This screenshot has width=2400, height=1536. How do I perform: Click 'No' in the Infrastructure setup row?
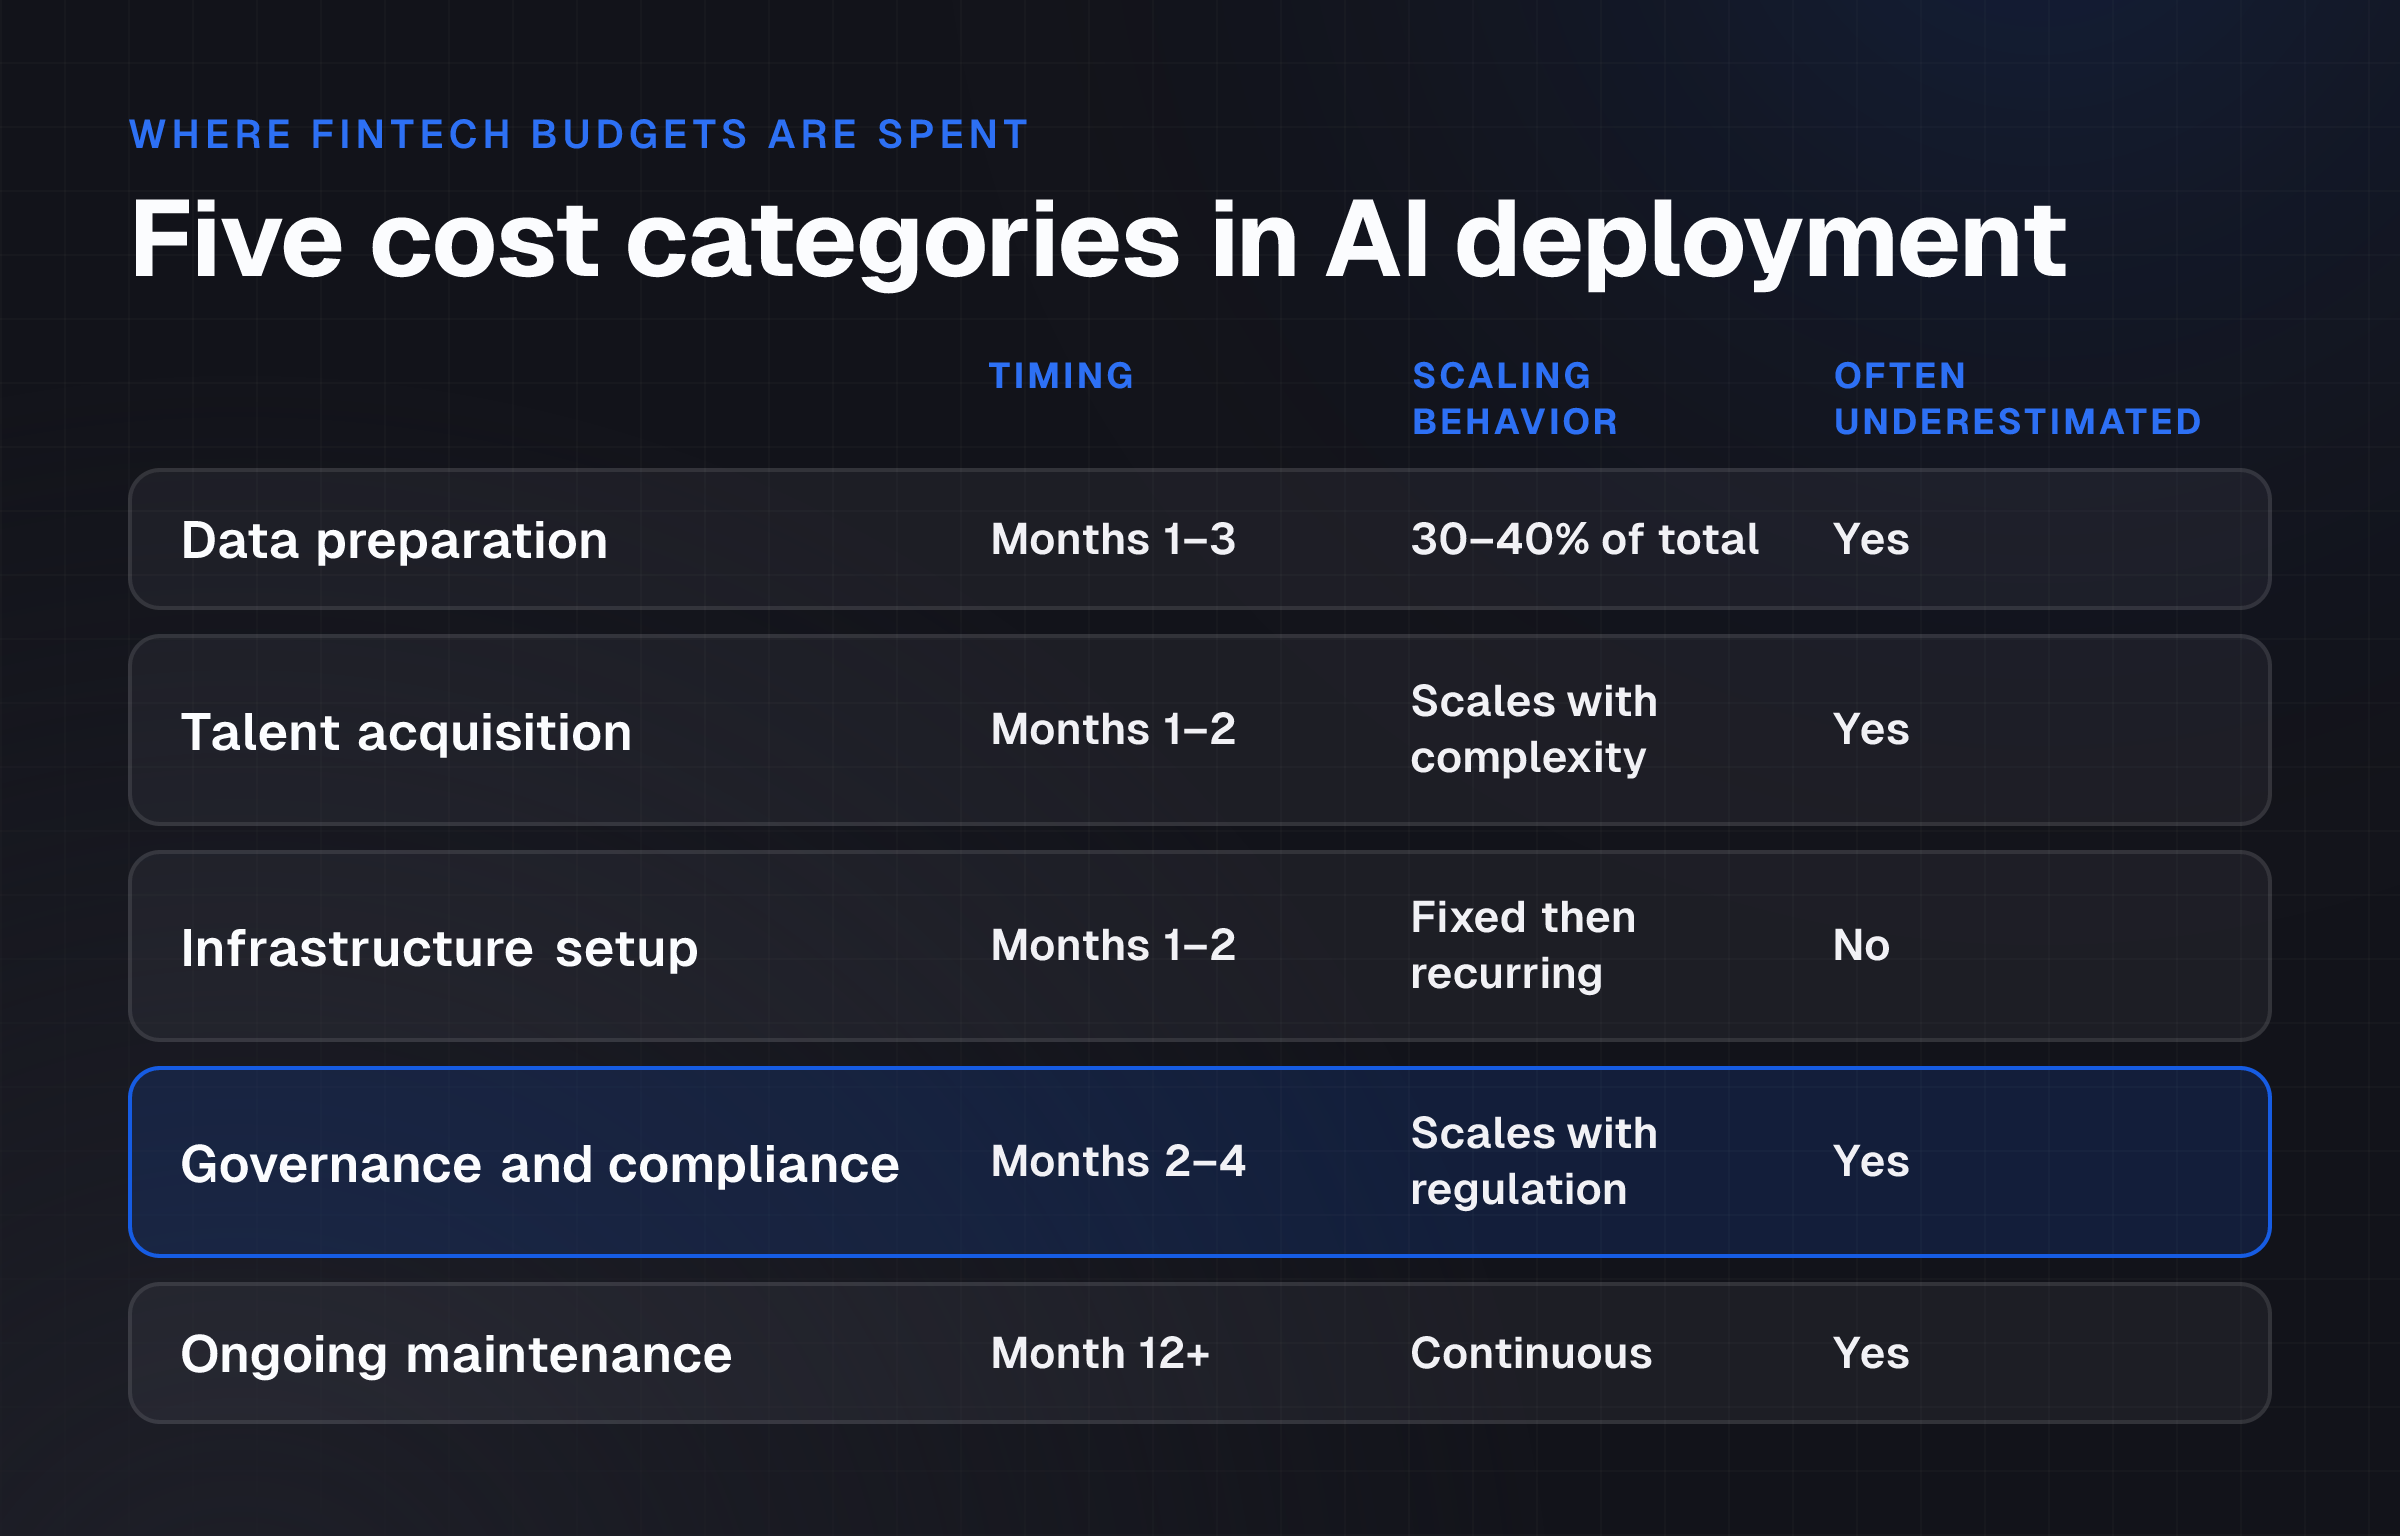tap(1861, 945)
